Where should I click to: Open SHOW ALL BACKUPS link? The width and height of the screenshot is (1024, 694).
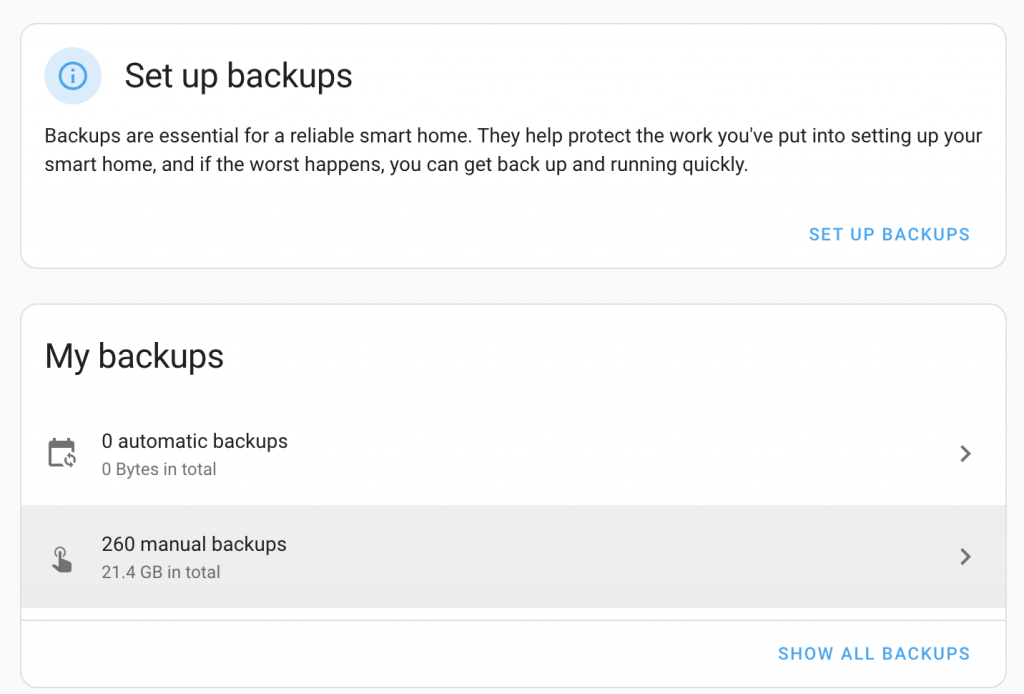click(x=873, y=653)
